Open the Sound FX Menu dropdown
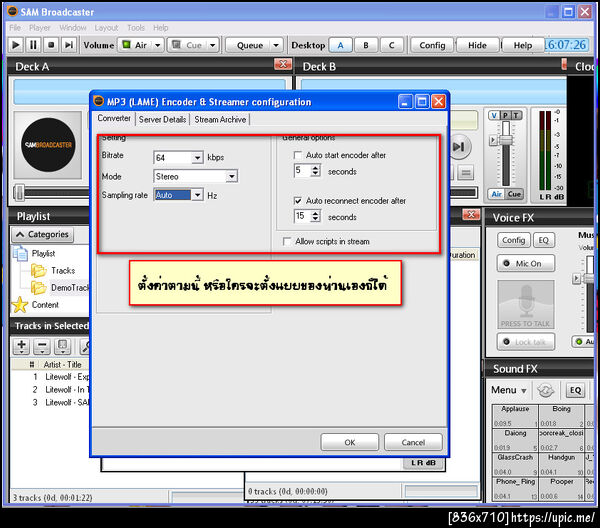This screenshot has height=528, width=600. tap(509, 390)
